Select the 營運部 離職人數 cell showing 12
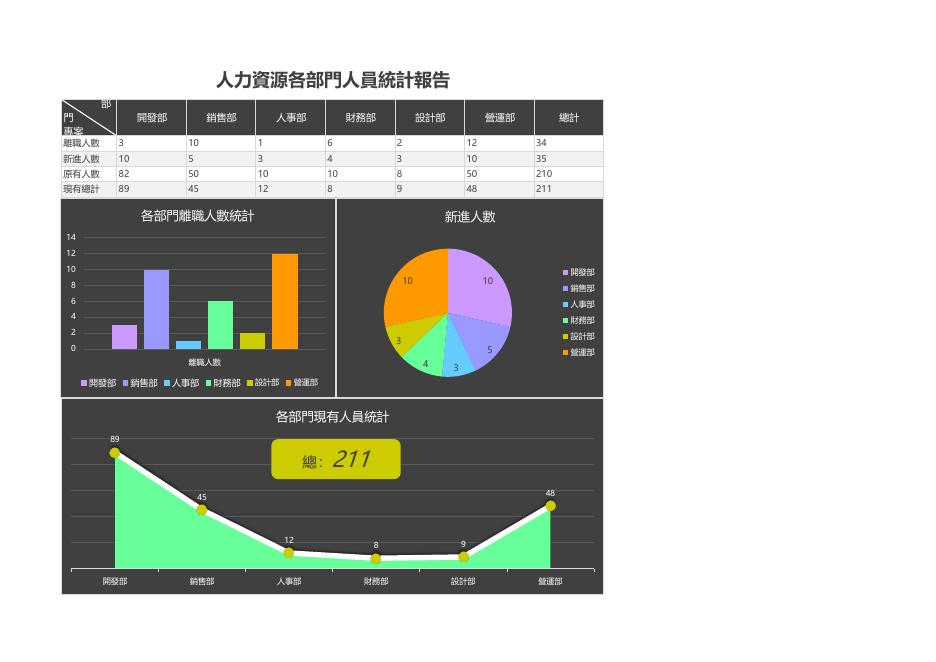Viewport: 936px width, 662px height. coord(500,143)
